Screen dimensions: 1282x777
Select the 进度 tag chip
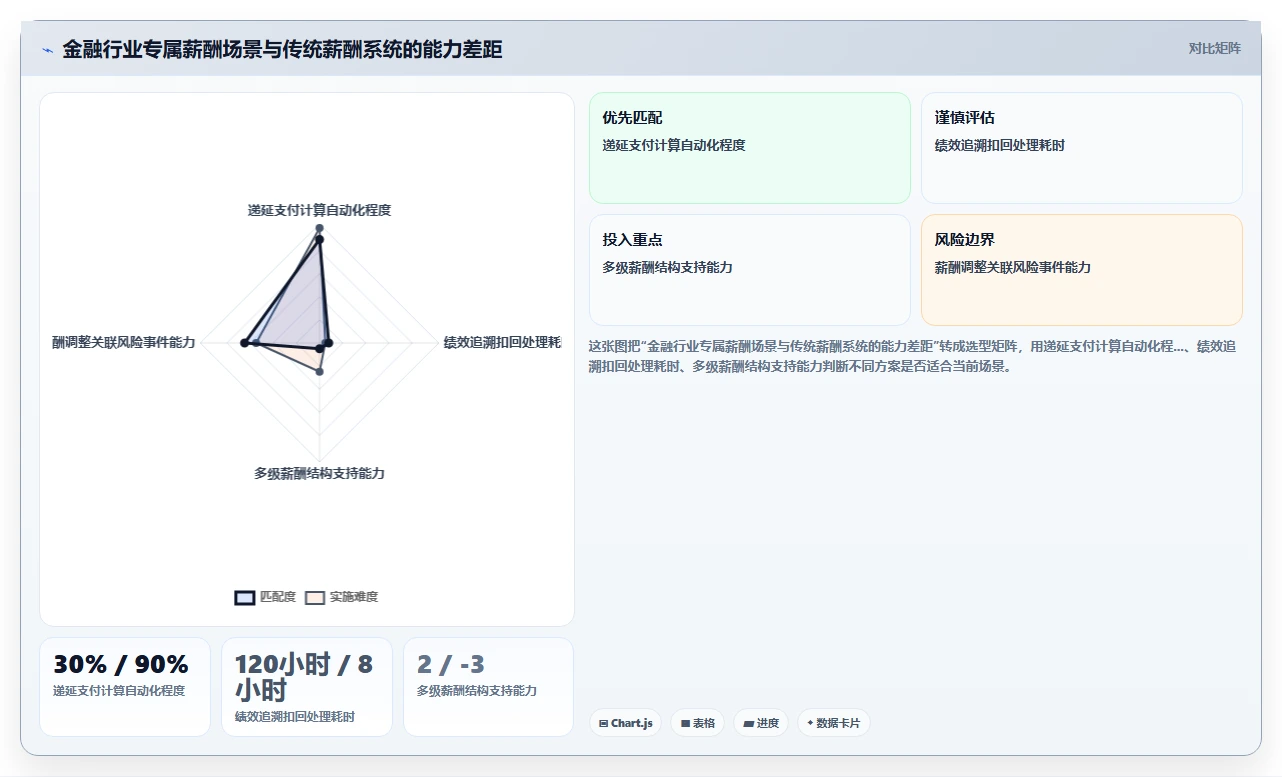[x=761, y=723]
